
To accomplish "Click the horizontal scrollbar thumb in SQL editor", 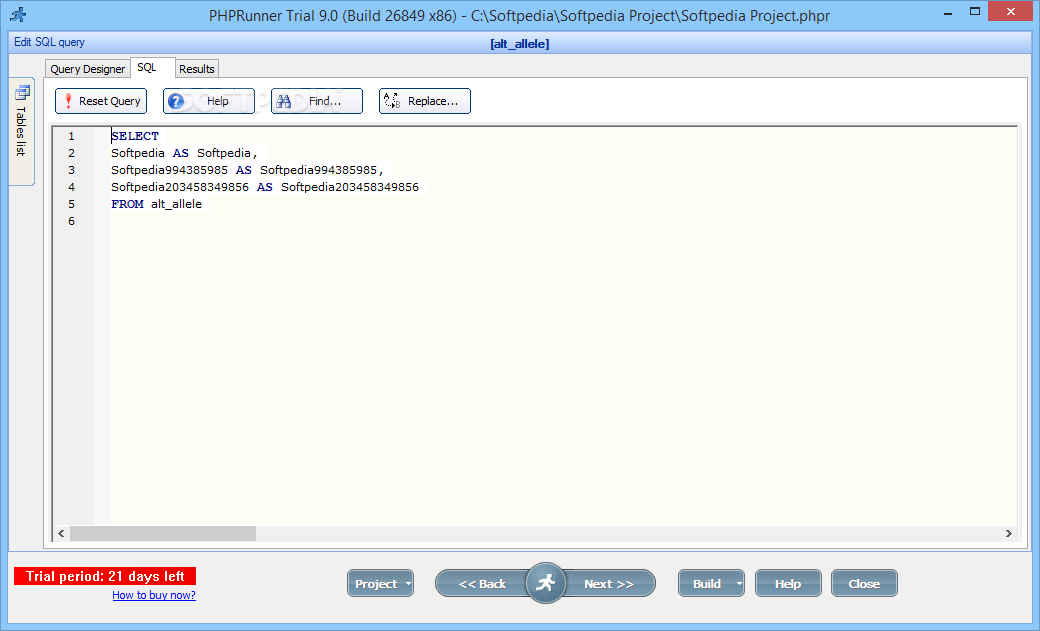I will (x=162, y=533).
